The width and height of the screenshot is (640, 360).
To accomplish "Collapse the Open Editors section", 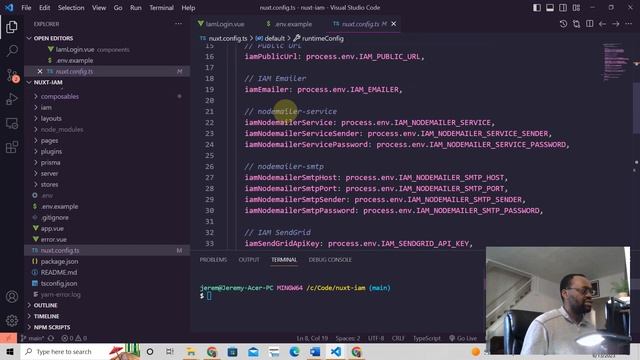I will point(53,38).
